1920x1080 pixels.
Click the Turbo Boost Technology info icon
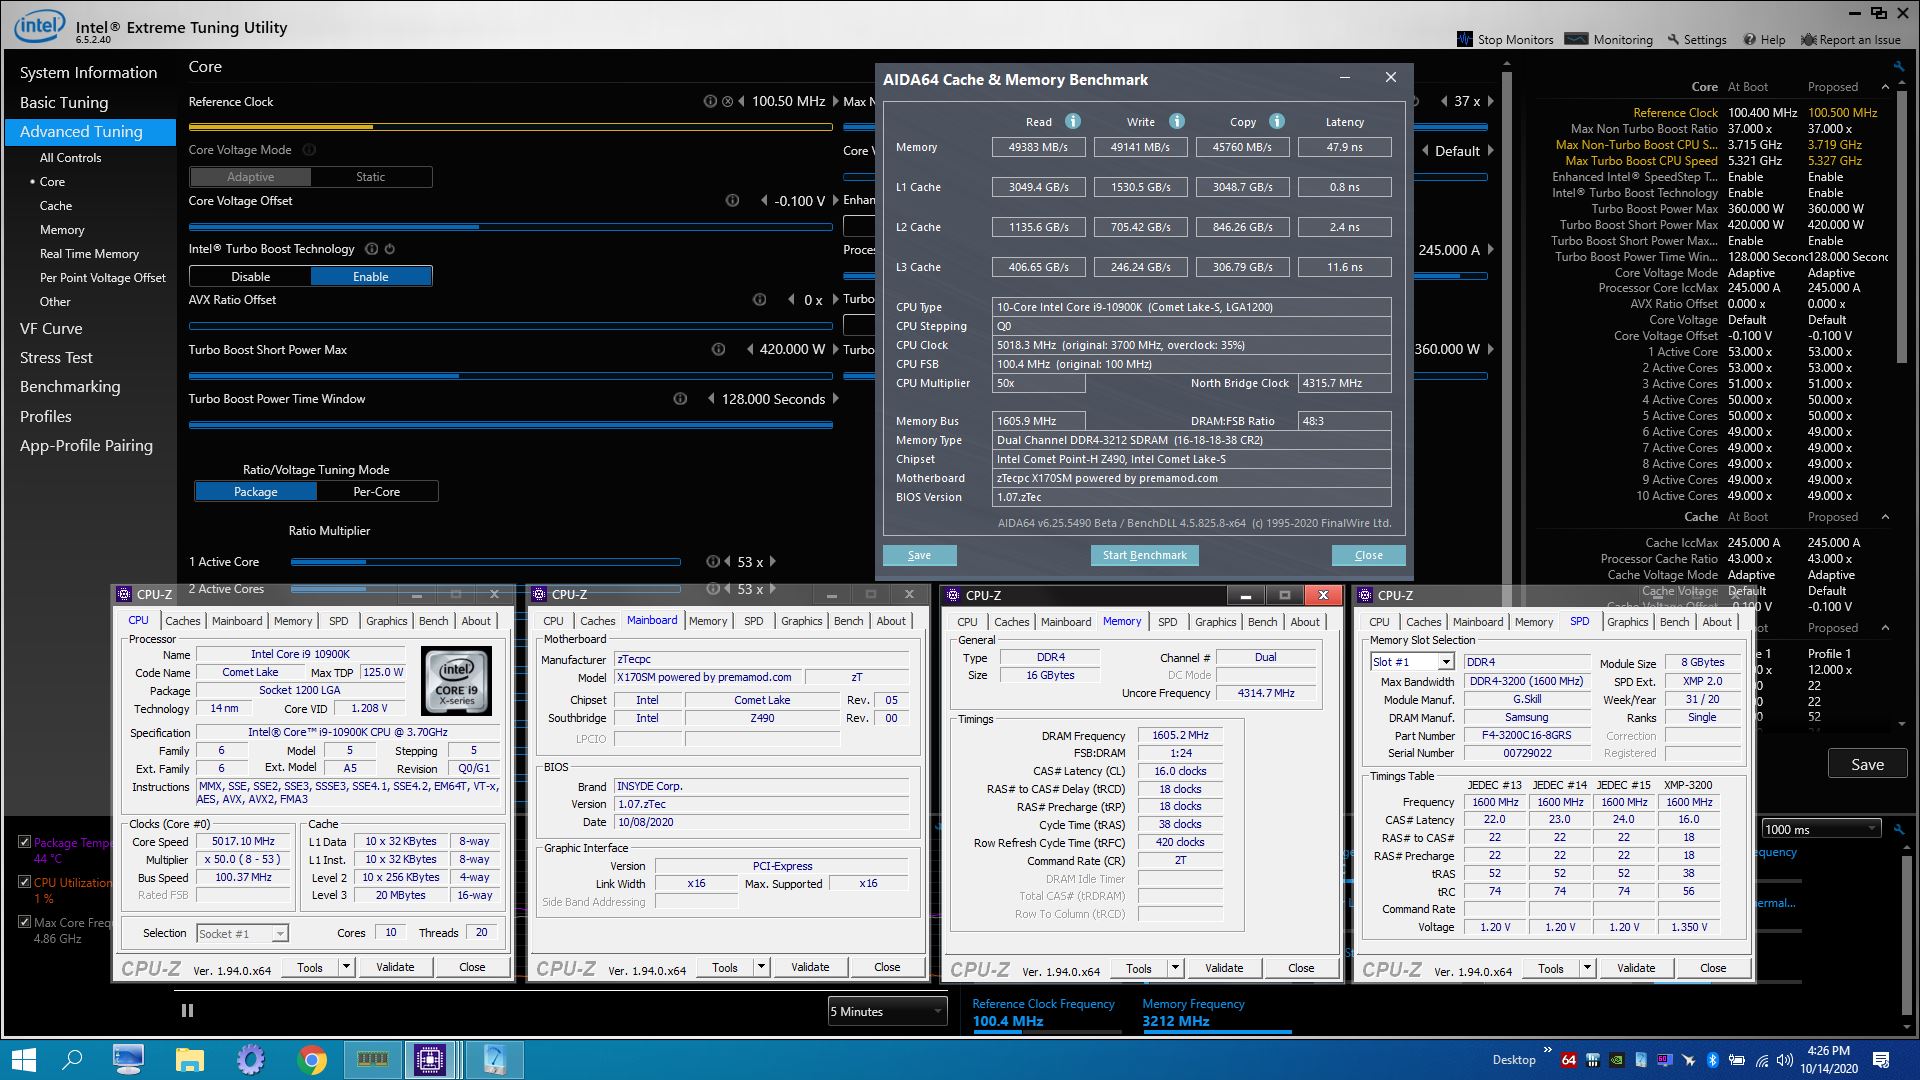coord(372,249)
